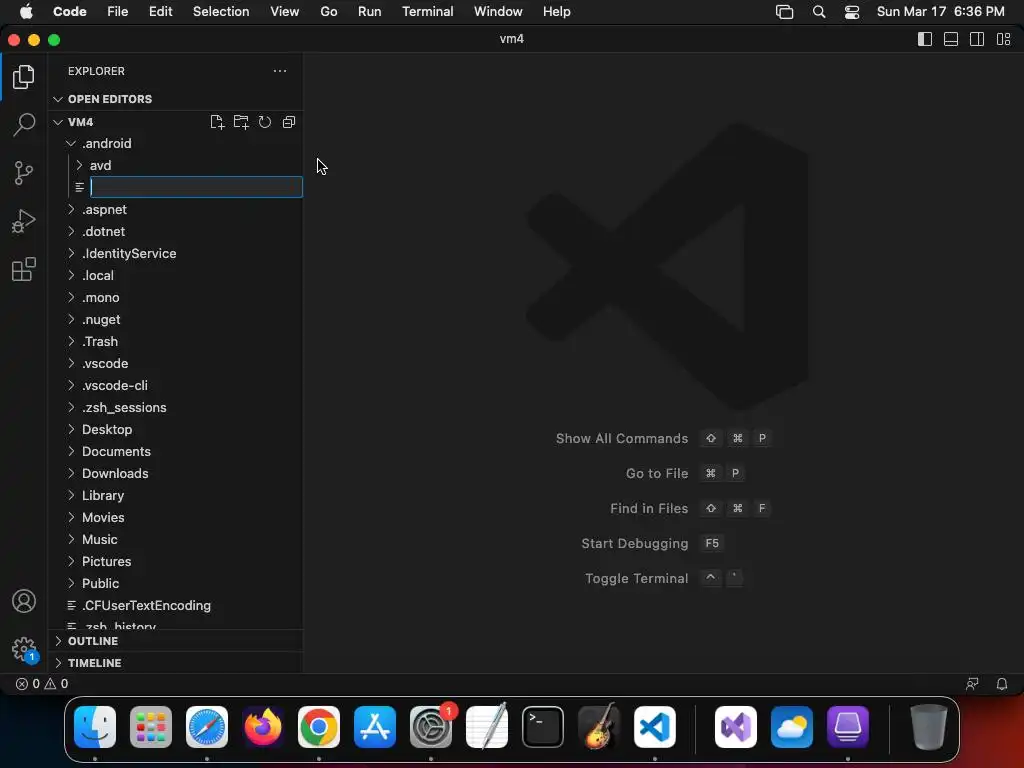
Task: Open the Run menu
Action: (370, 12)
